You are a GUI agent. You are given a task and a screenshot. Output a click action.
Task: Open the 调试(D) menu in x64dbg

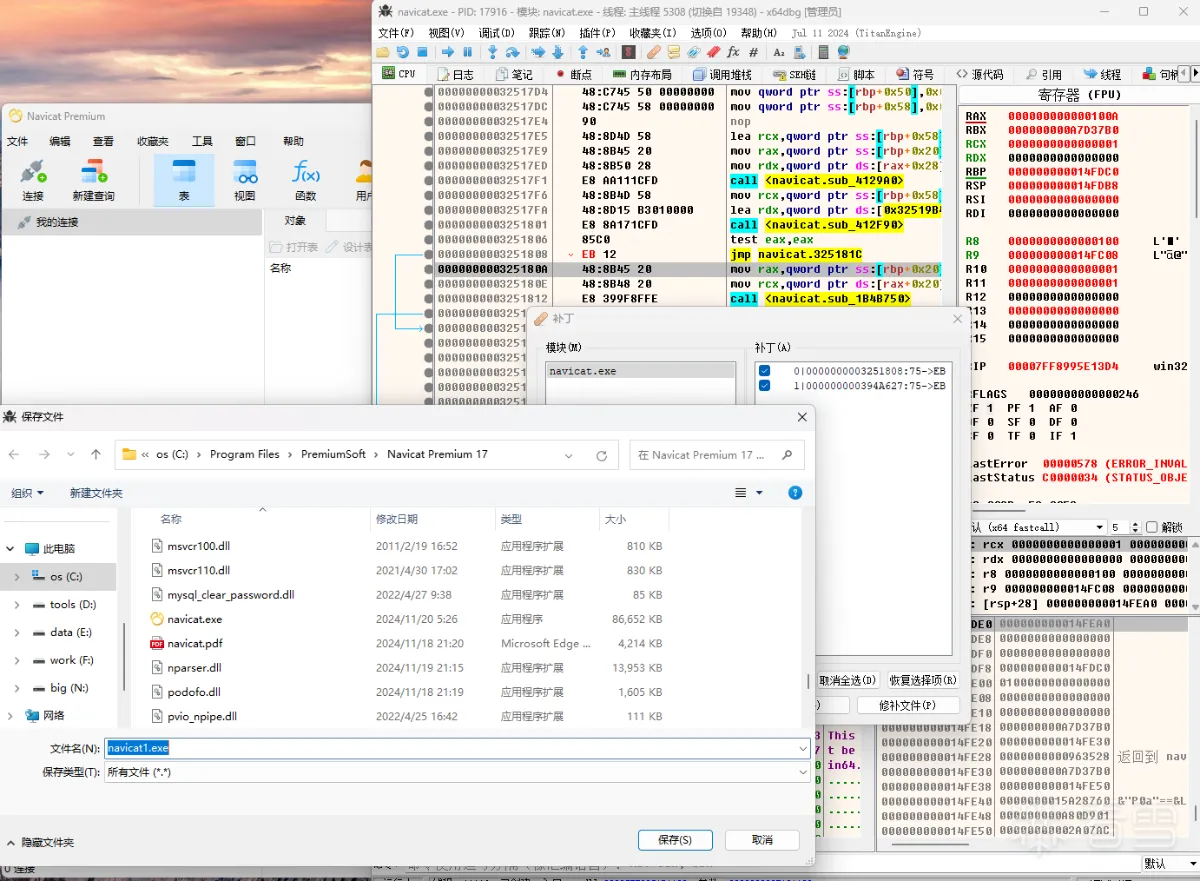pyautogui.click(x=496, y=33)
